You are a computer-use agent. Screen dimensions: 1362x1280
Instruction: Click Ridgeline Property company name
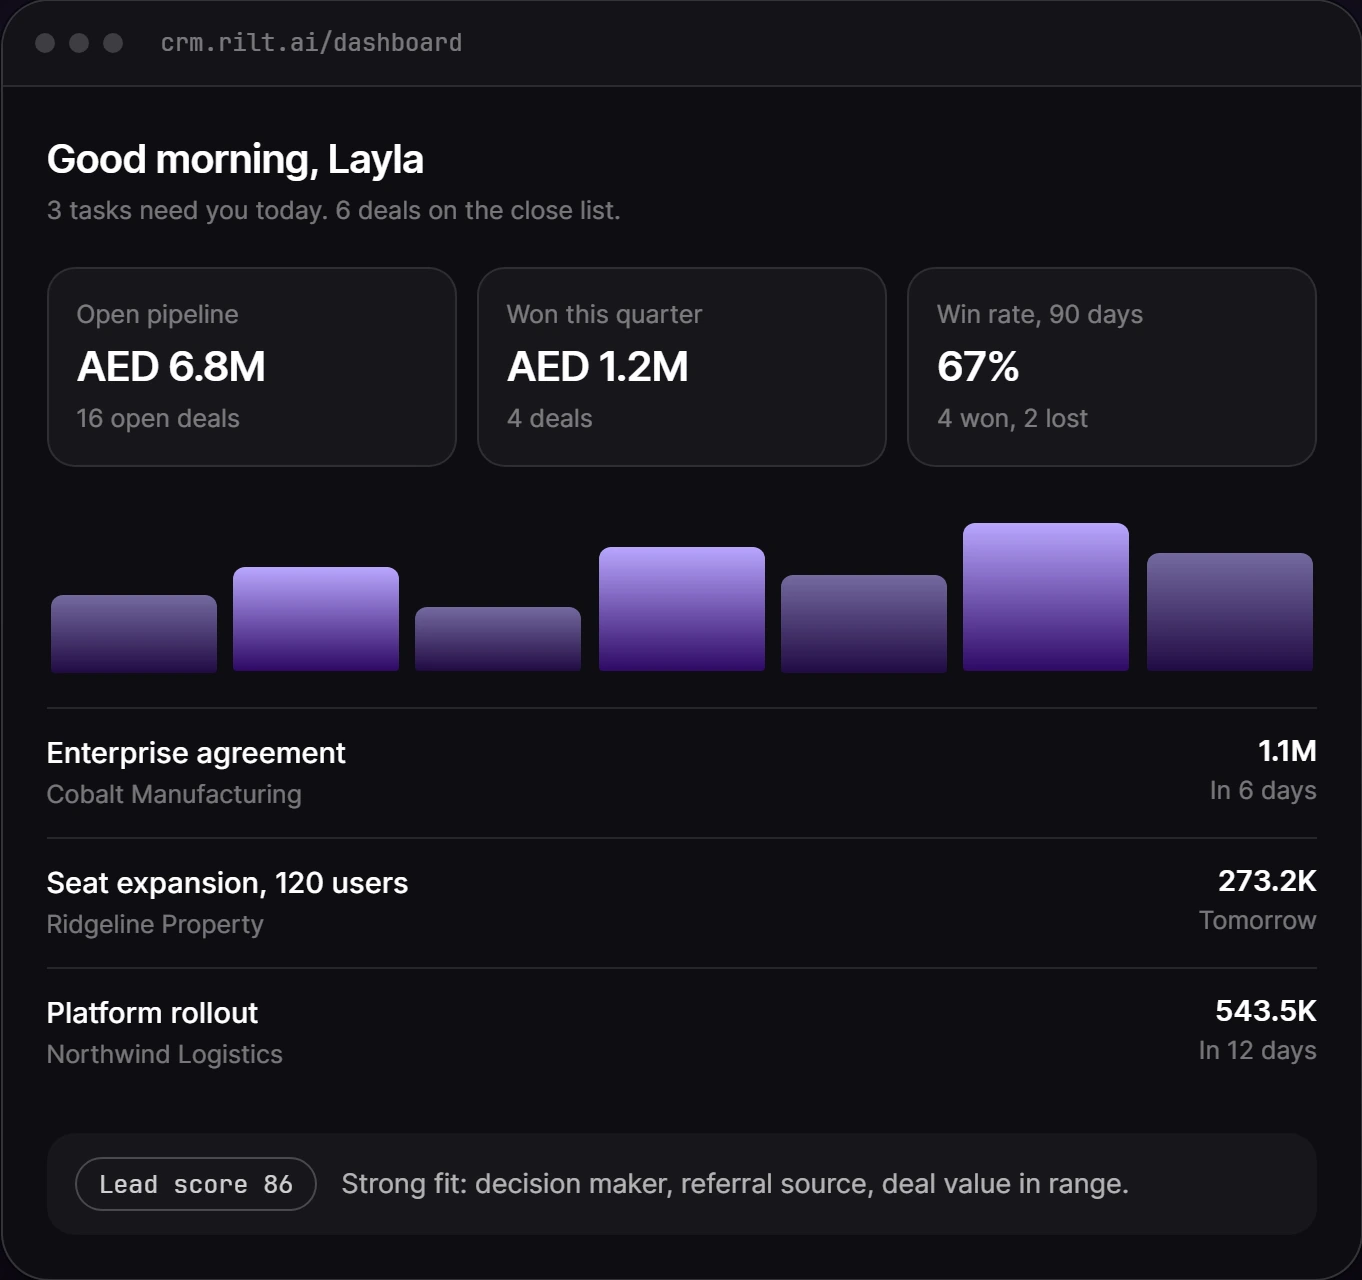tap(155, 925)
